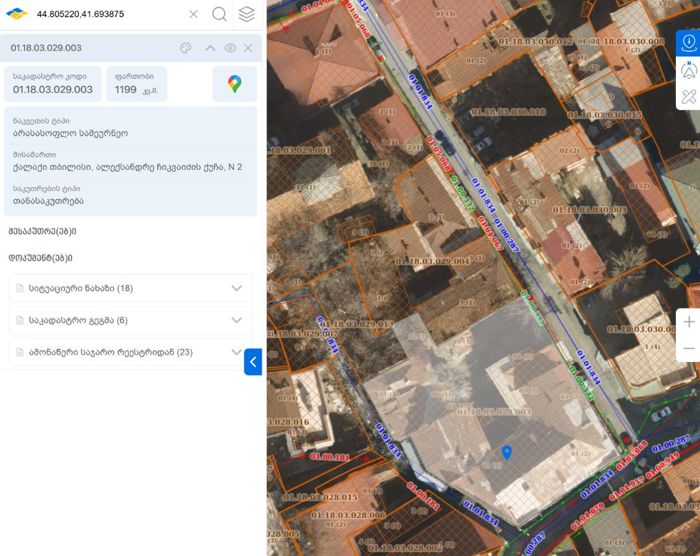Viewport: 700px width, 556px height.
Task: Click the არასასოფლო სამეურნეო parcel type text
Action: click(71, 133)
